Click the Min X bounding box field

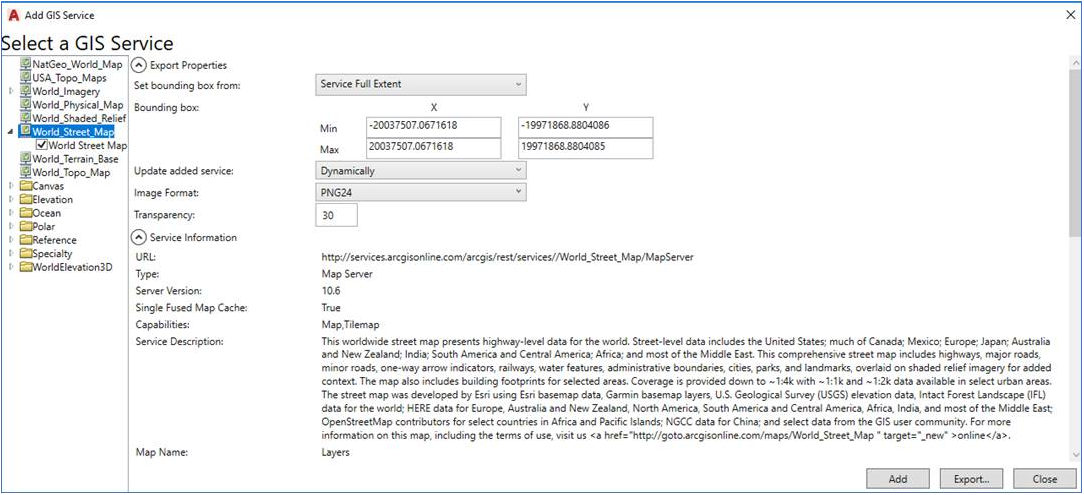(x=433, y=127)
